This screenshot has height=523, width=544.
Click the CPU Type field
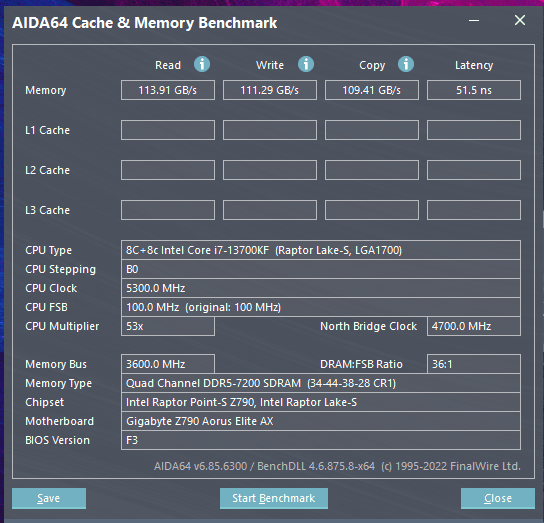321,250
